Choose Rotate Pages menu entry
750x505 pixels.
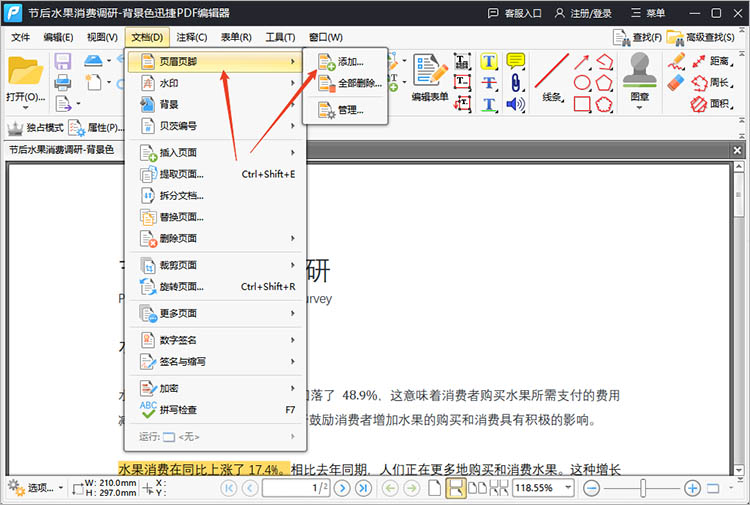216,286
